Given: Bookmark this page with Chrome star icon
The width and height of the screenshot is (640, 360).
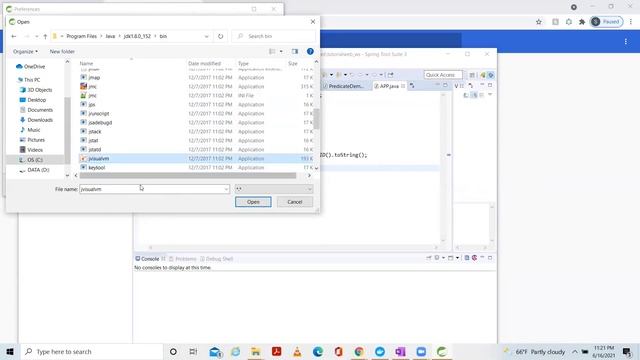Looking at the screenshot, I should click(539, 22).
